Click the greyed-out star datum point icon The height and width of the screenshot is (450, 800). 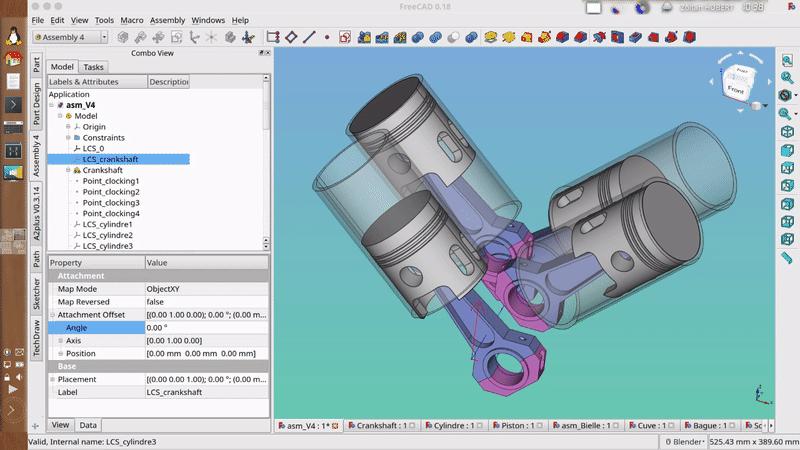tap(211, 37)
